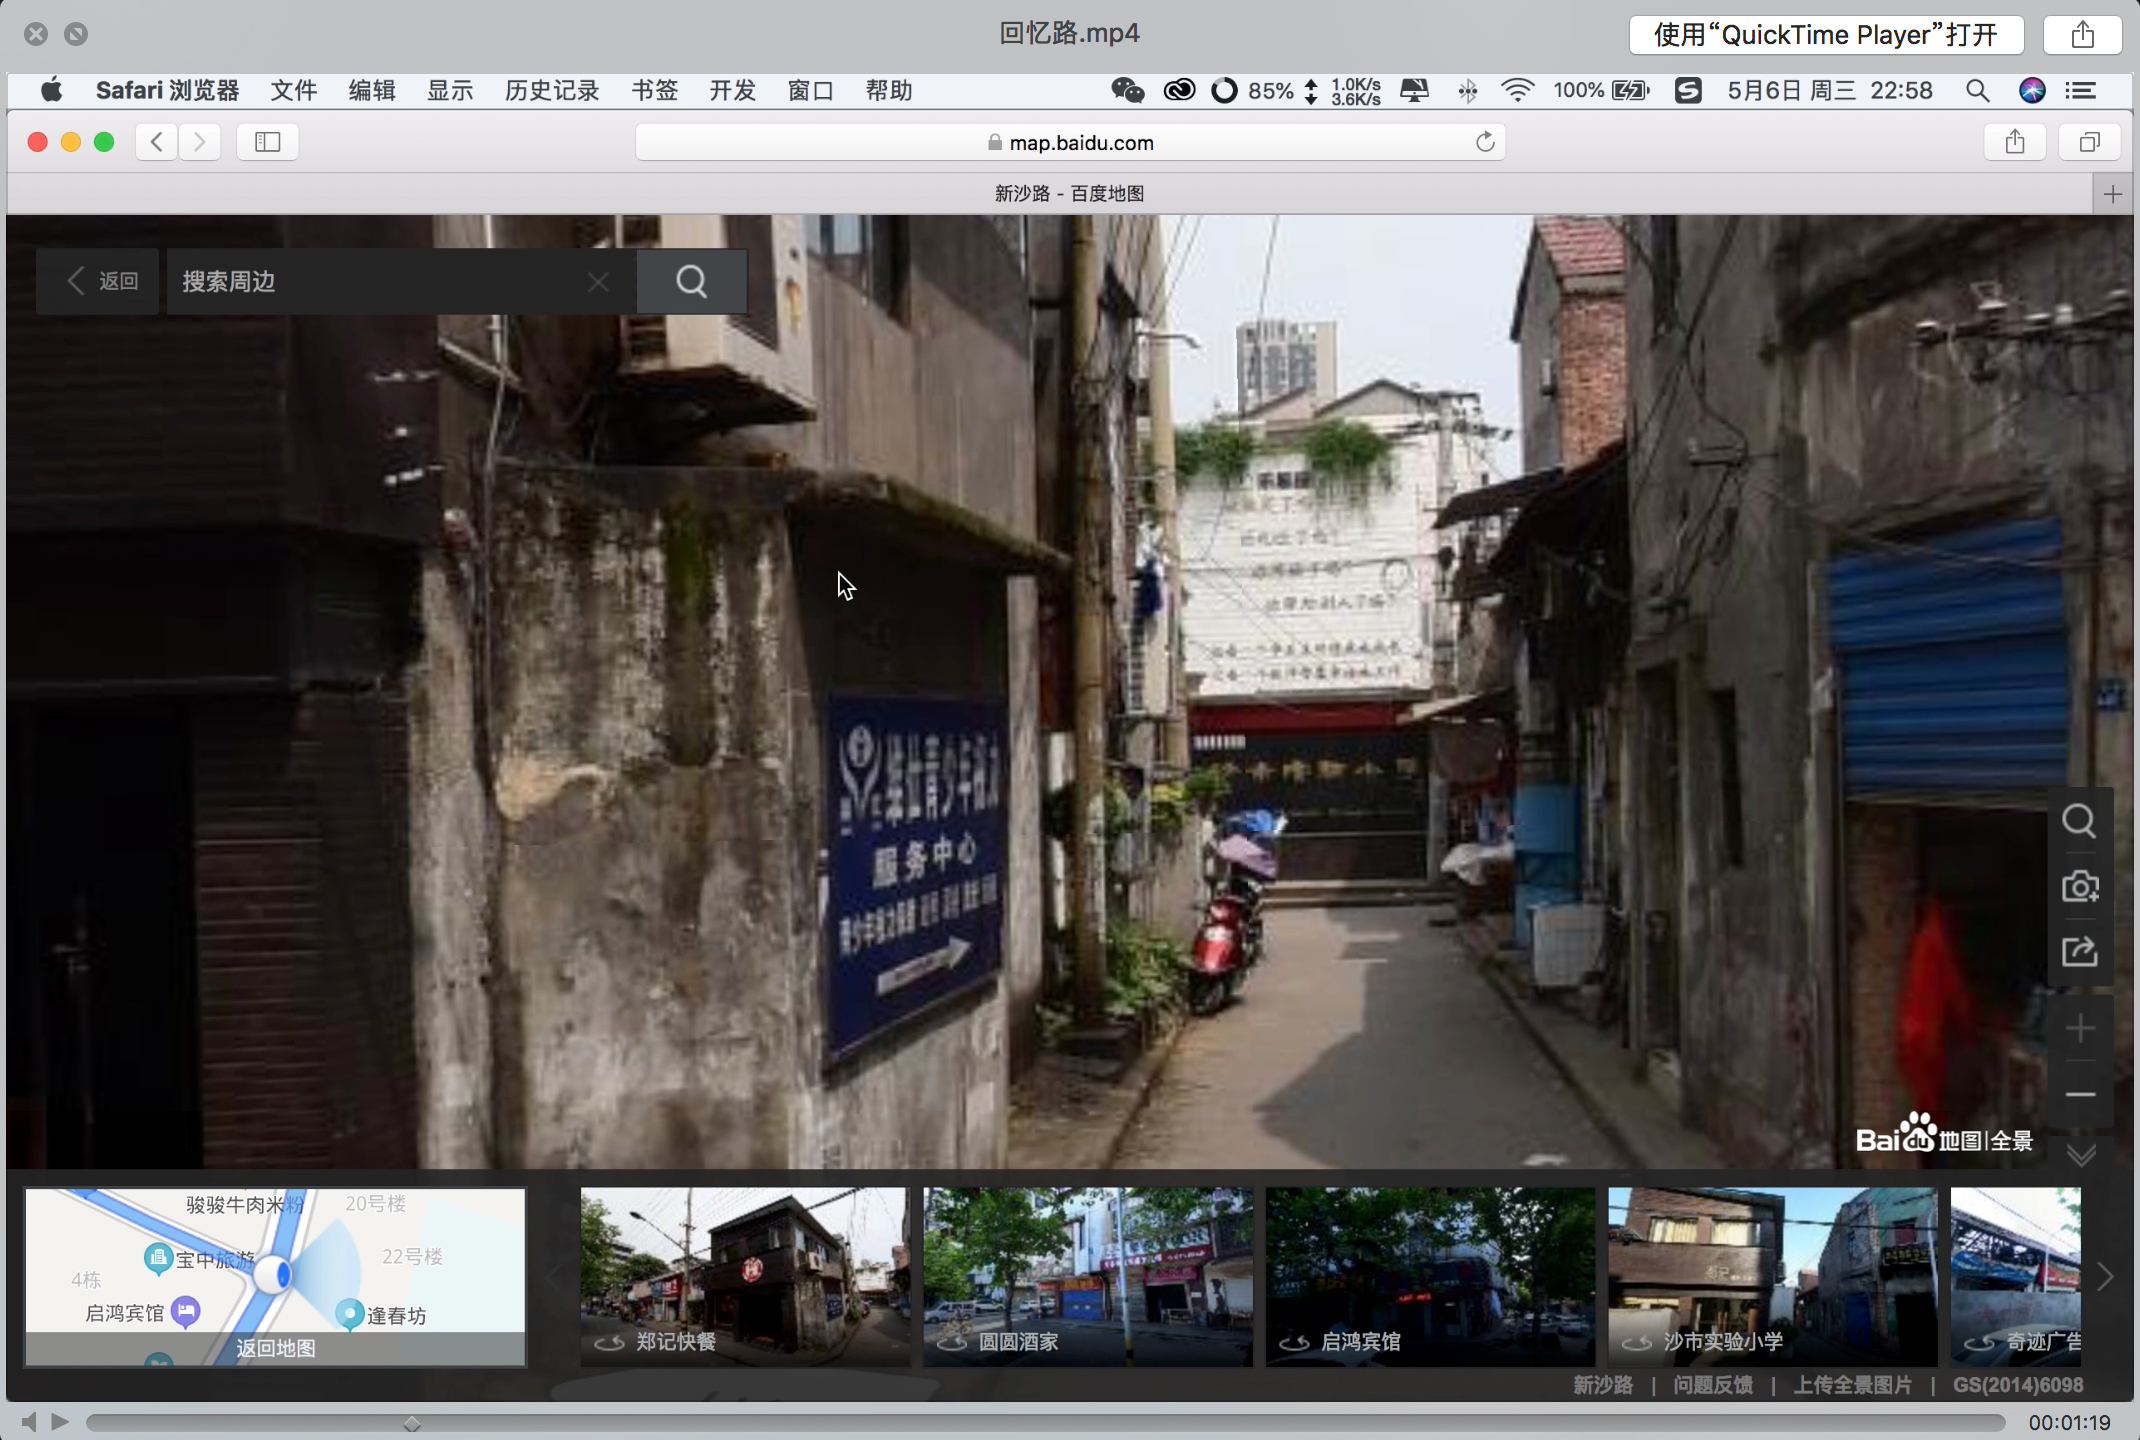Click 使用"QuickTime Player"打开 button
This screenshot has height=1440, width=2140.
coord(1826,35)
